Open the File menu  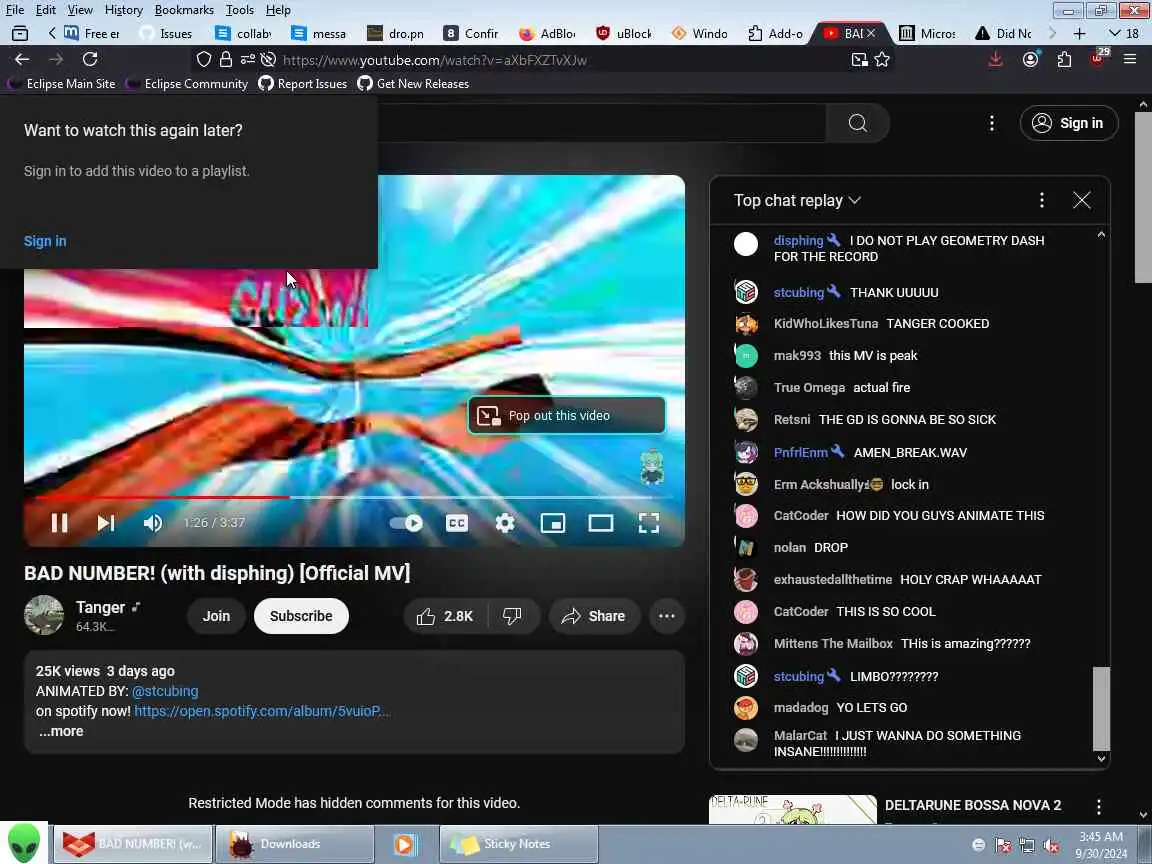click(15, 10)
